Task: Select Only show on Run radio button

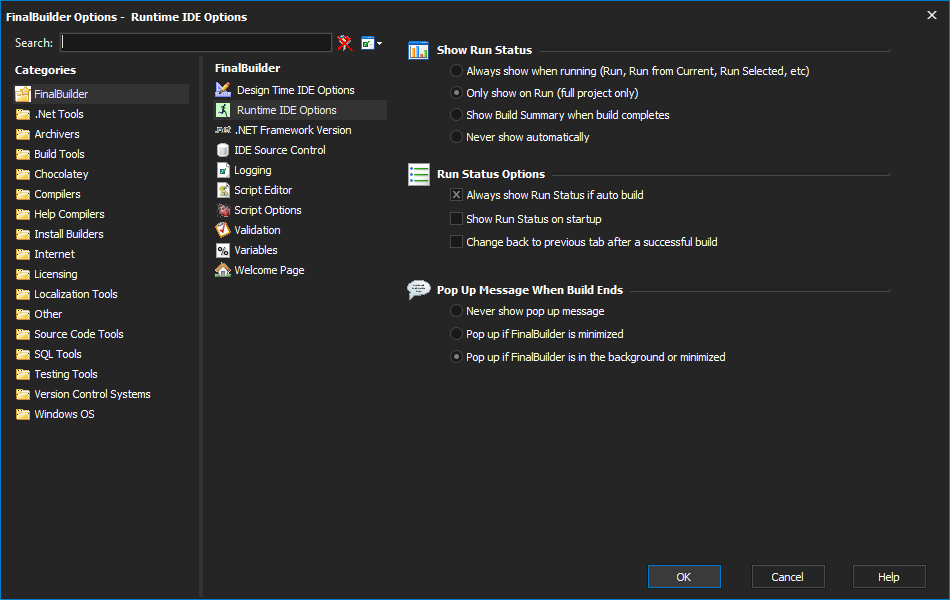Action: [456, 93]
